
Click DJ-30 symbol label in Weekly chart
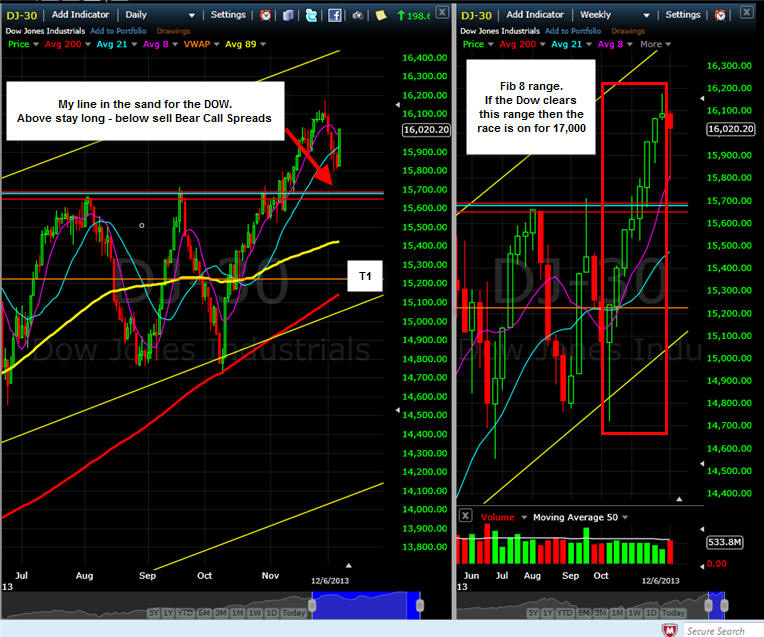click(476, 16)
